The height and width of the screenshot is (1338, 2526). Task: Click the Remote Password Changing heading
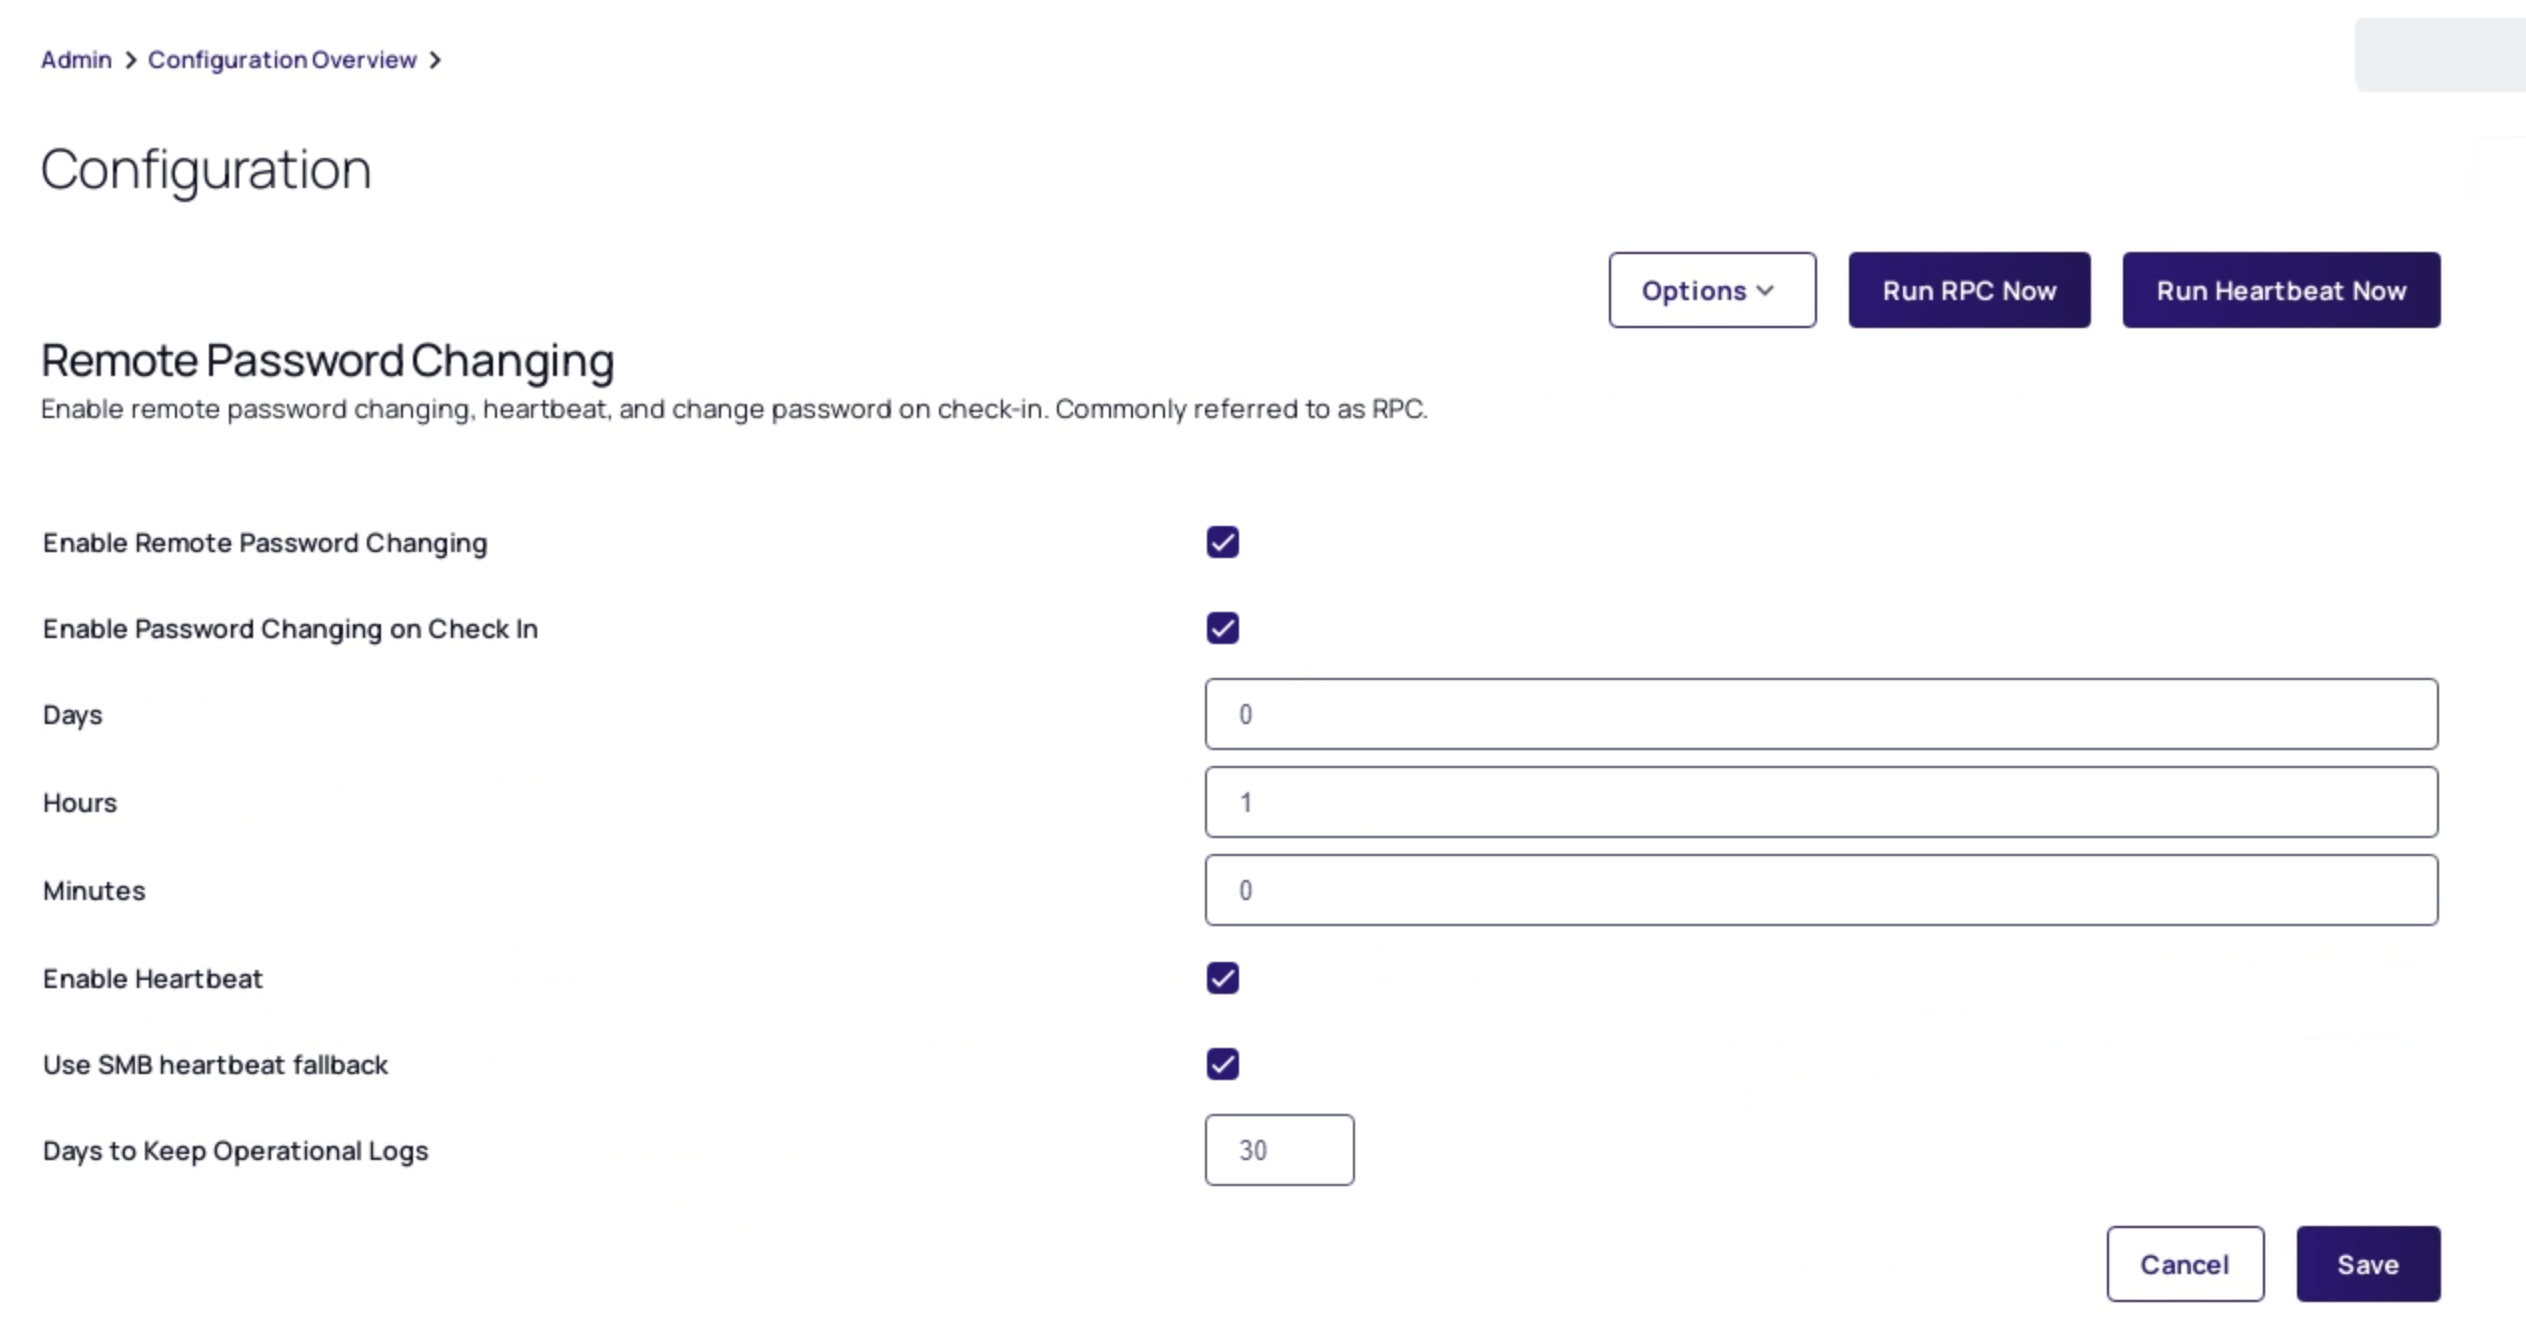tap(327, 360)
